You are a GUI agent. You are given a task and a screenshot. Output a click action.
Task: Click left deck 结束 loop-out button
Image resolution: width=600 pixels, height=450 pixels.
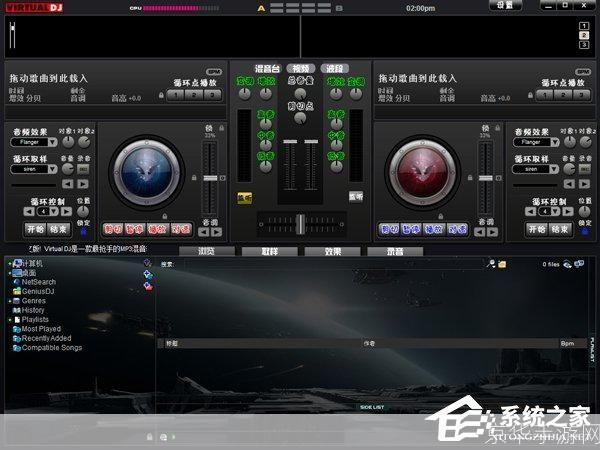[59, 229]
